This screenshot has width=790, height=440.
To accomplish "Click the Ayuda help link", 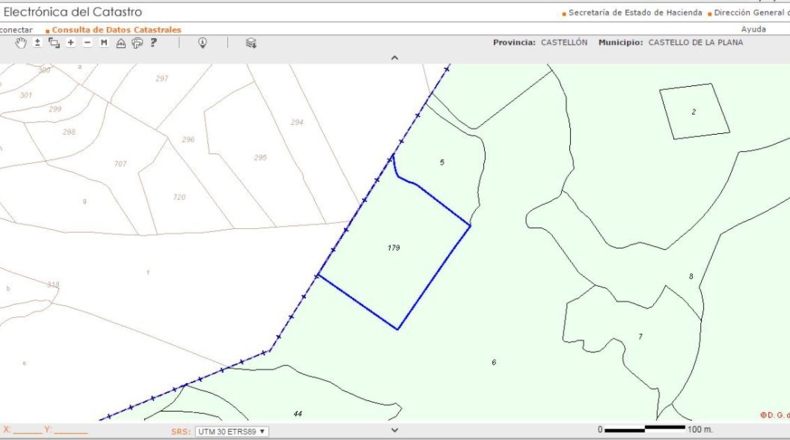I will coord(753,29).
